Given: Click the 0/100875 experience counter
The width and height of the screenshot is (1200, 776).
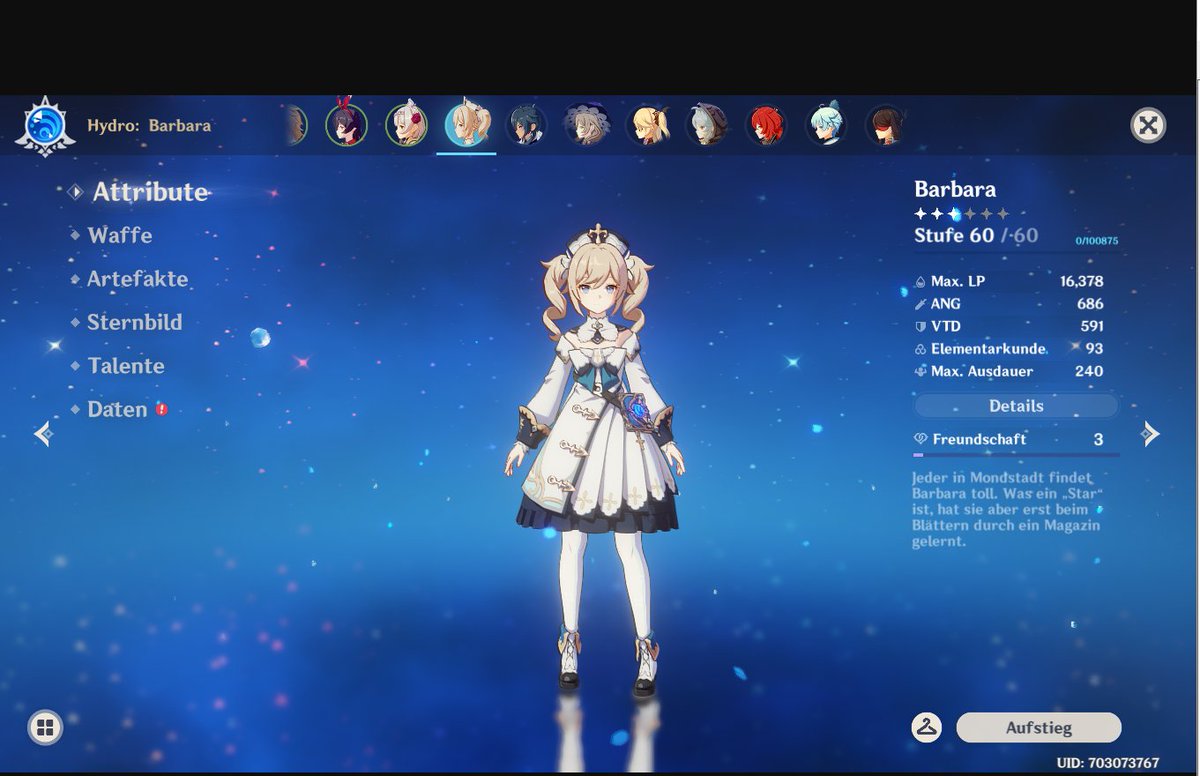Looking at the screenshot, I should pos(1097,241).
